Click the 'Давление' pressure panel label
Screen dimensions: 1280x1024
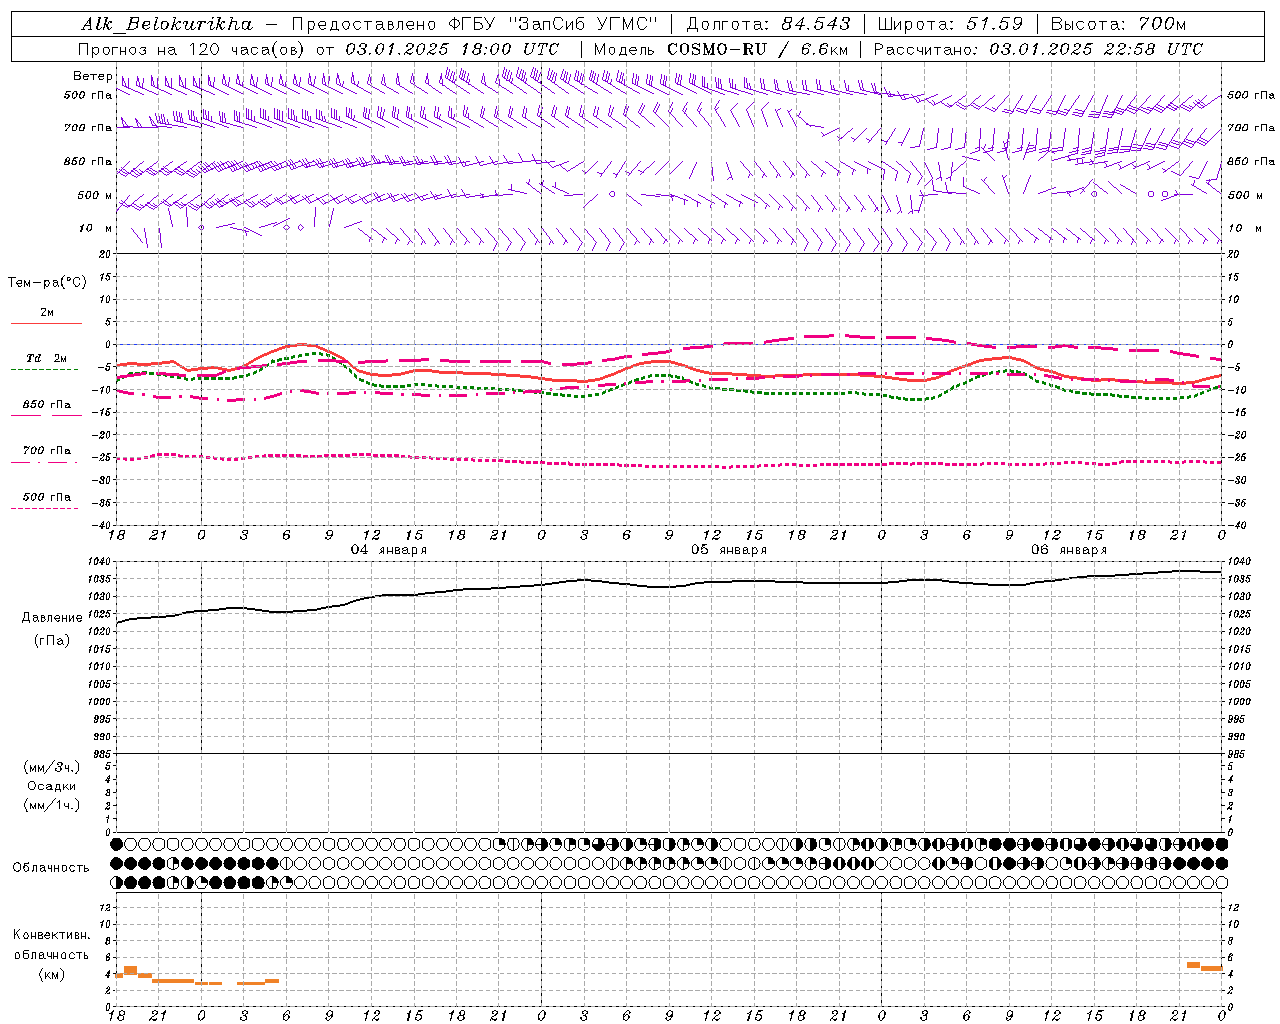point(52,618)
